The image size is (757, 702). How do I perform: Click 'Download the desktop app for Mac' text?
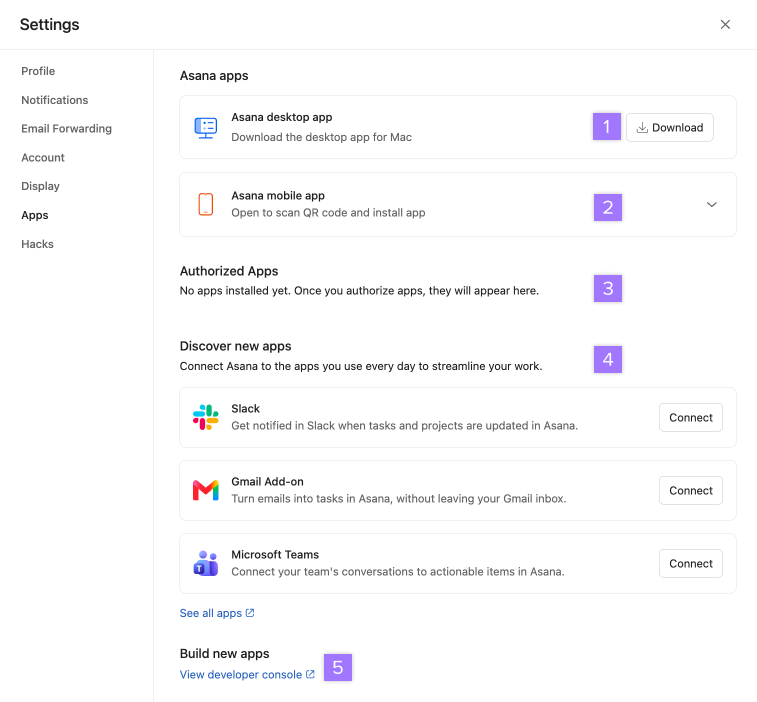(322, 137)
